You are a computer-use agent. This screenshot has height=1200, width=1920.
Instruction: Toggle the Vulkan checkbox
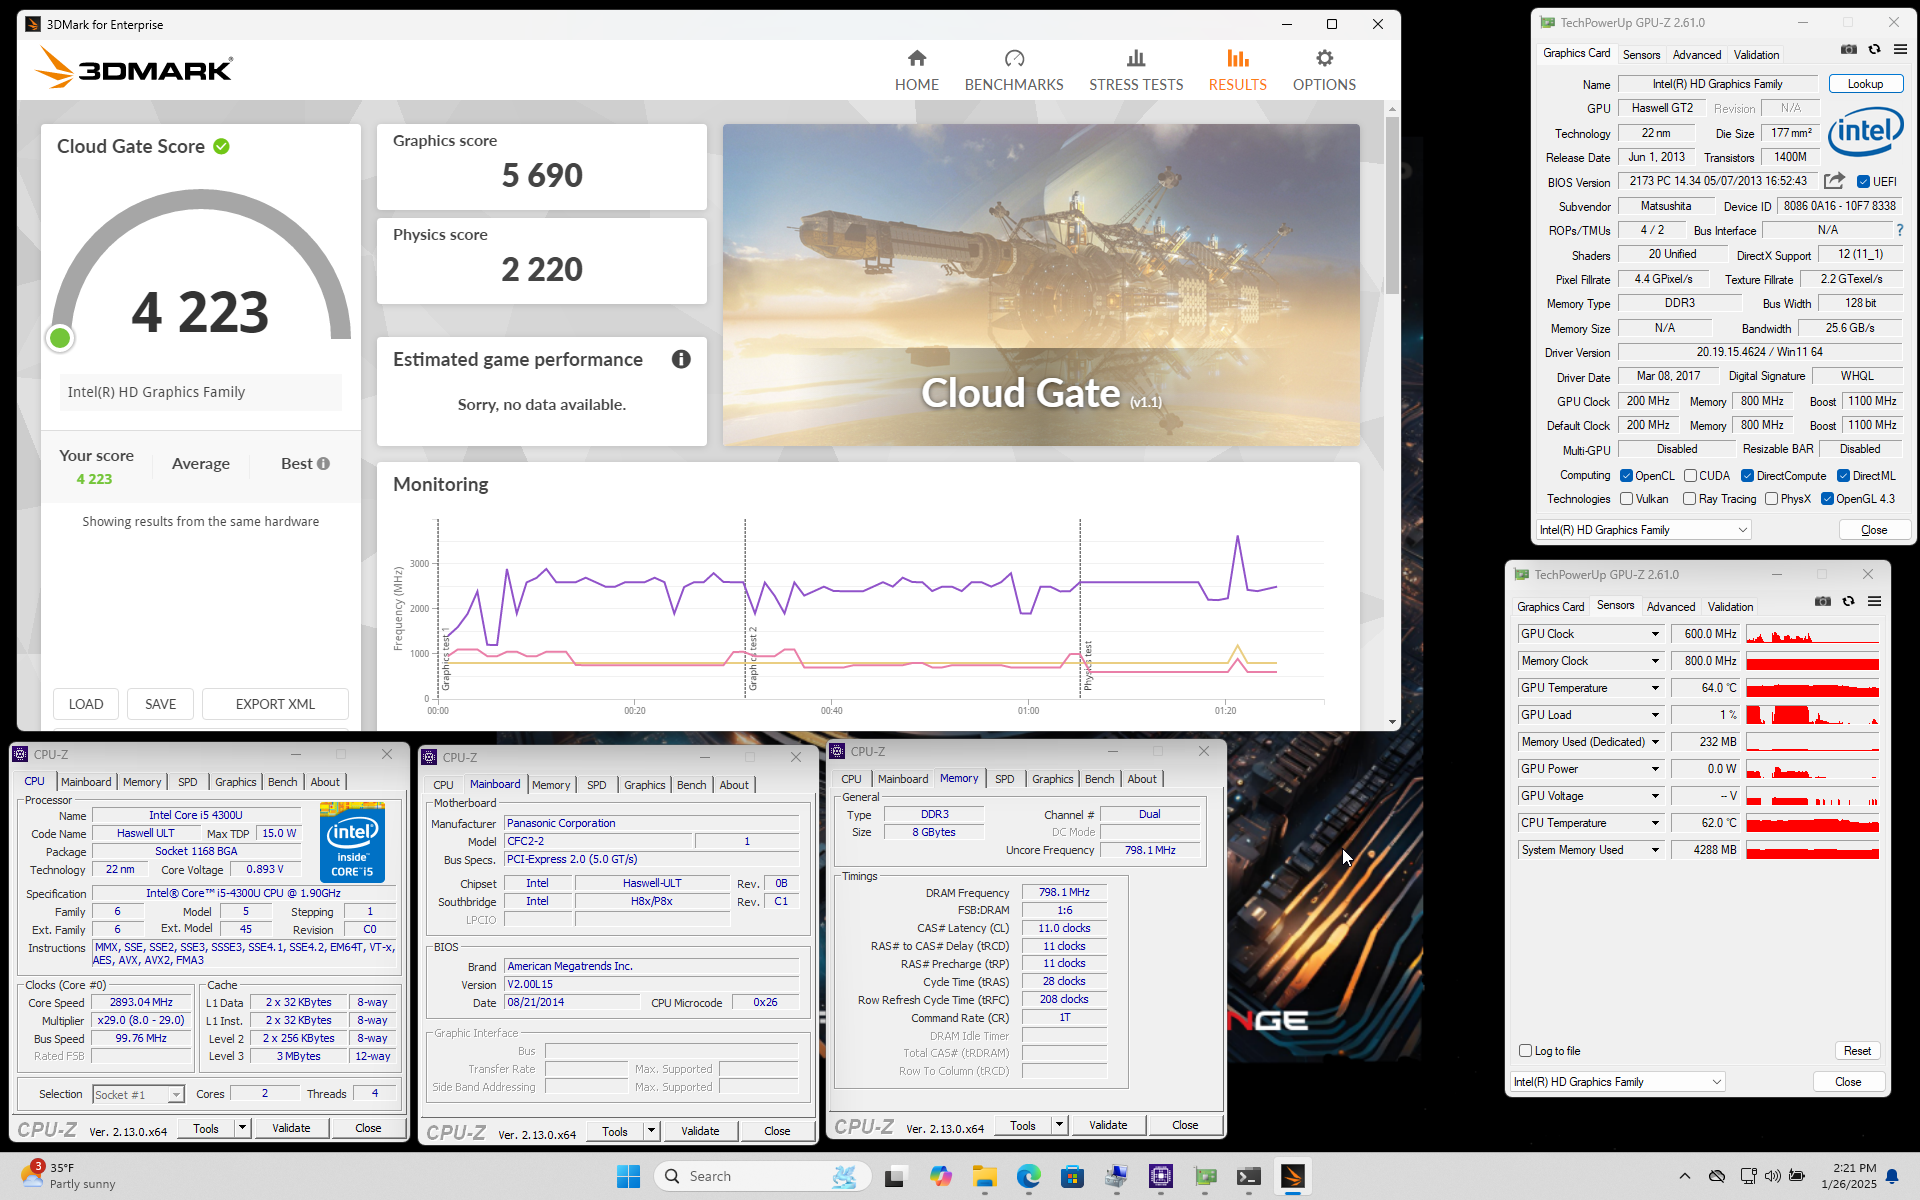point(1626,499)
